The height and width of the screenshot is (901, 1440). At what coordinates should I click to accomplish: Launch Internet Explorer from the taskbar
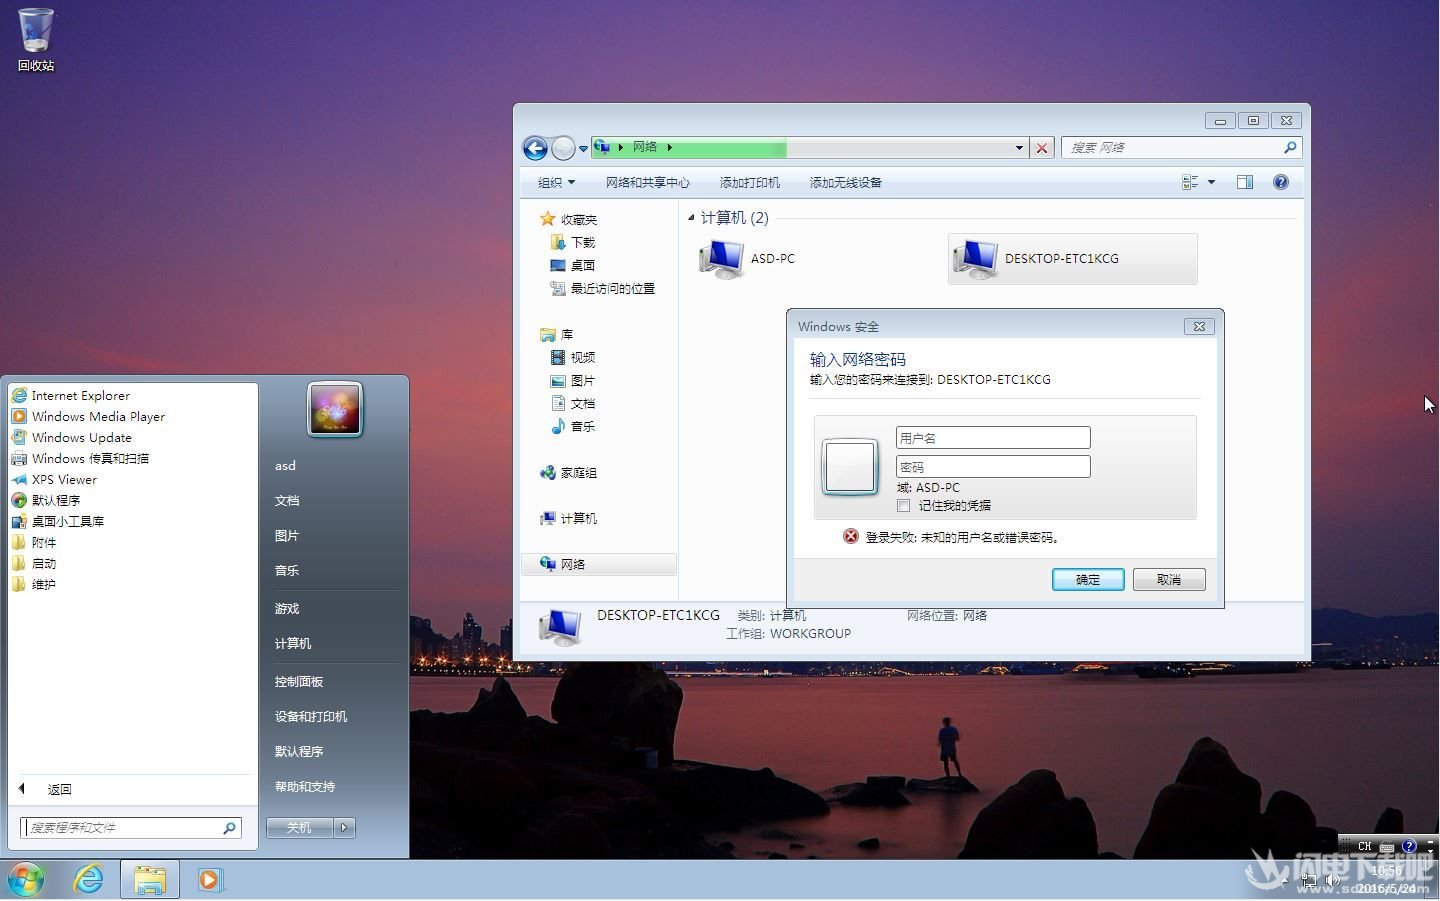(x=88, y=879)
